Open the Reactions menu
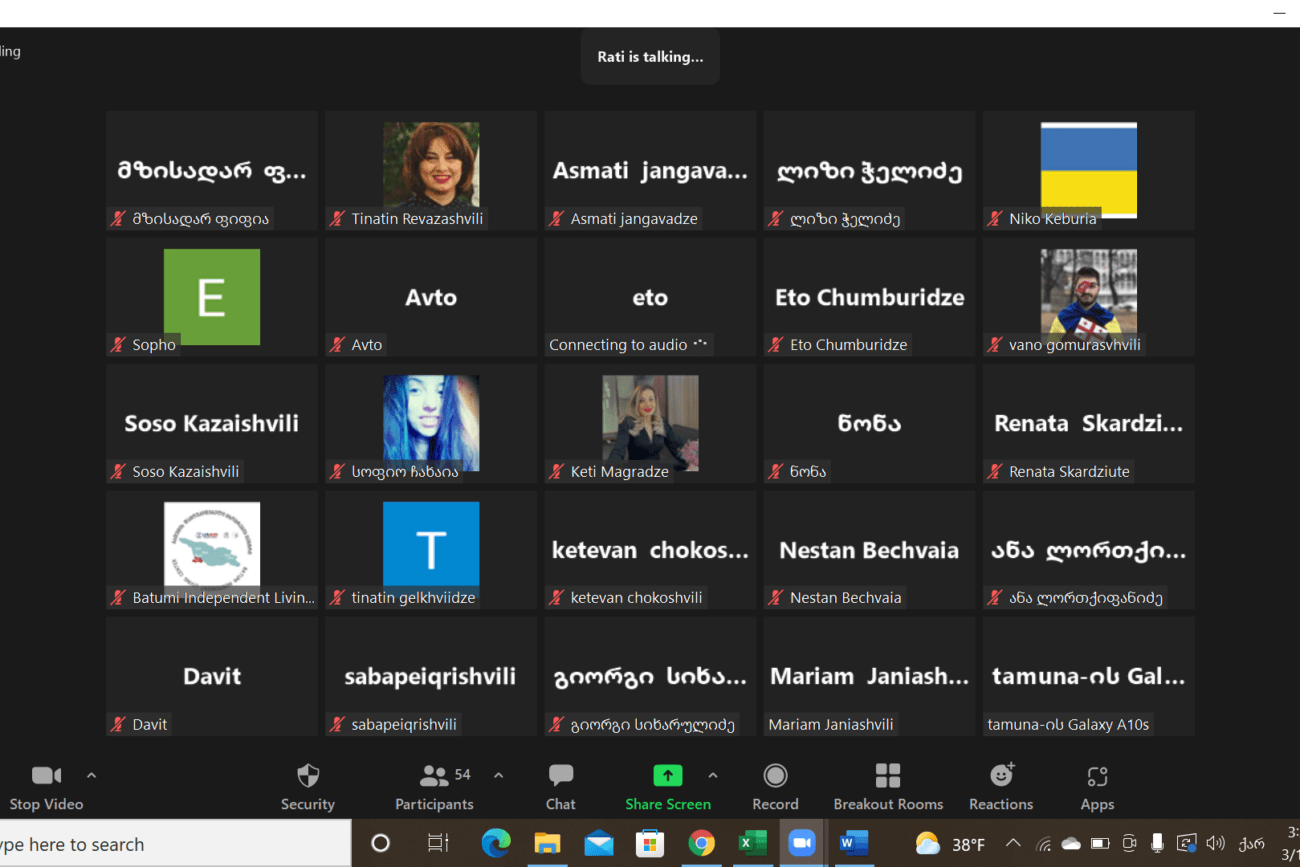1300x867 pixels. point(1000,786)
